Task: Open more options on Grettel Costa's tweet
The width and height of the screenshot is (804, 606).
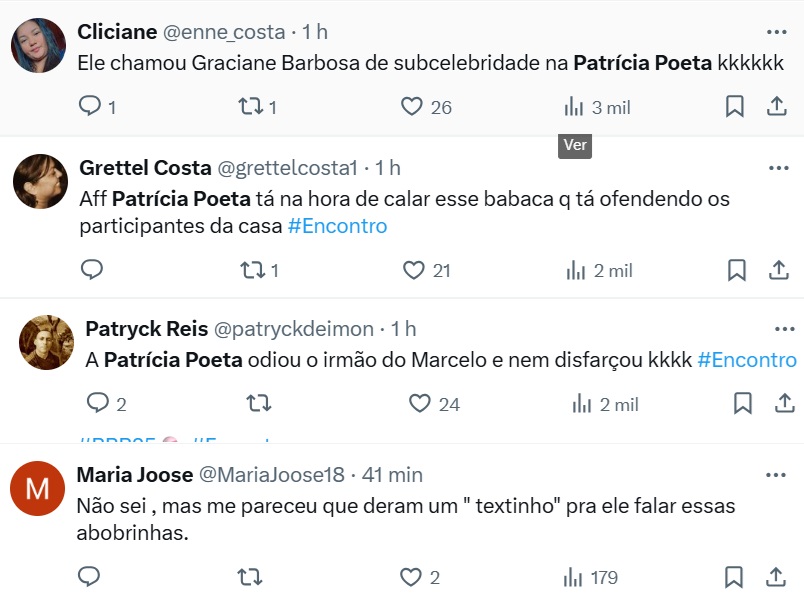Action: pos(778,168)
